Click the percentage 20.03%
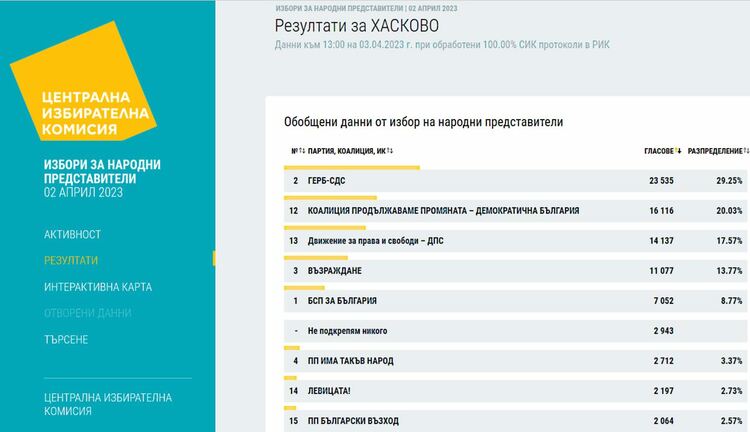 pyautogui.click(x=729, y=210)
